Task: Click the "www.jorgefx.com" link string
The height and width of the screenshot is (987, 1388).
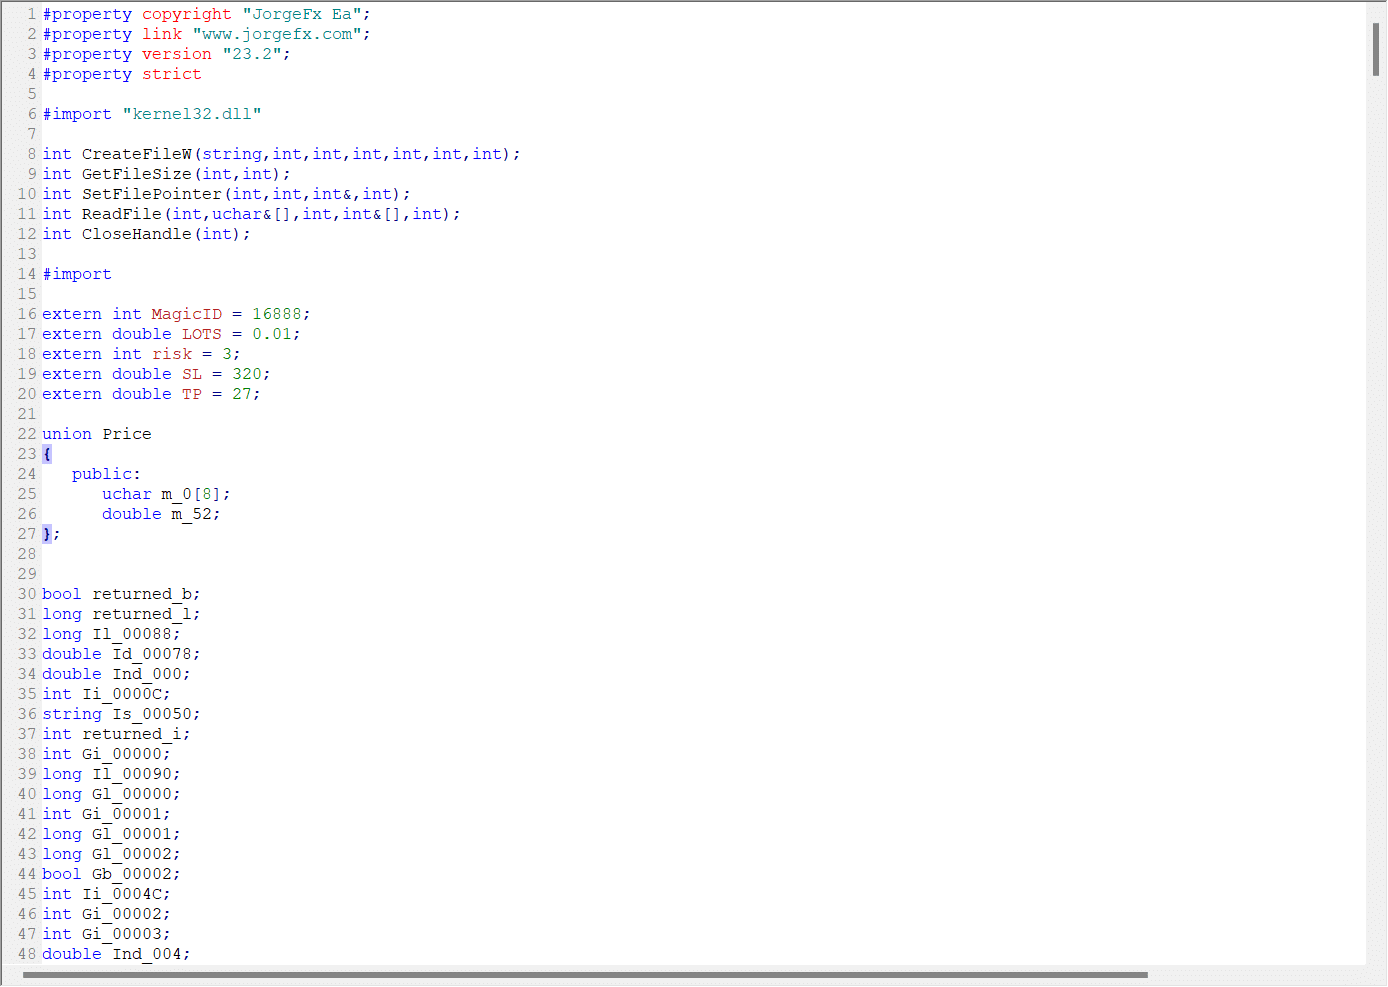Action: coord(277,34)
